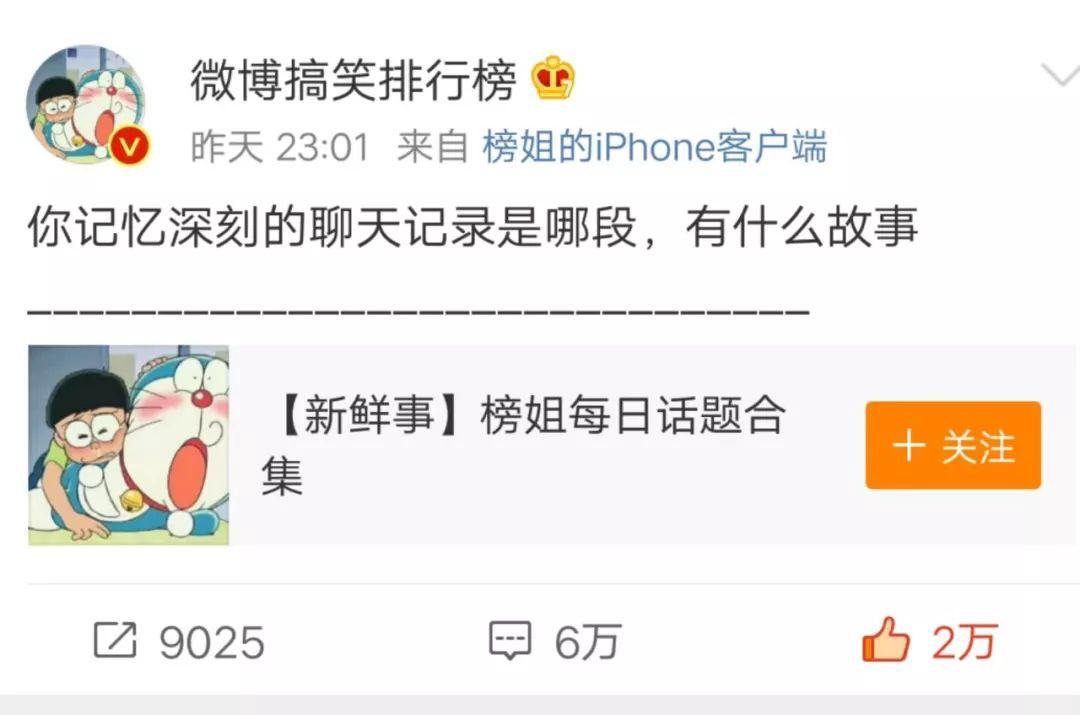Tap the repost share icon
Viewport: 1080px width, 715px height.
coord(115,640)
